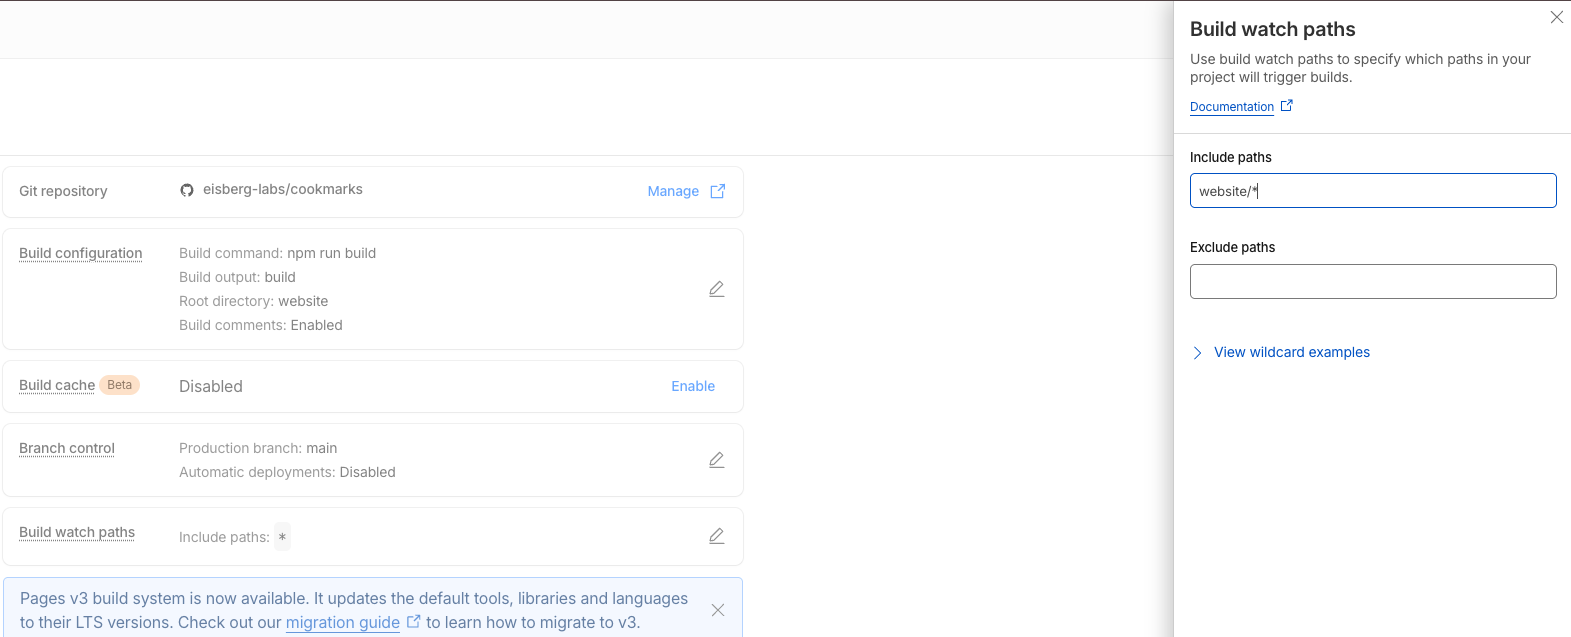Click external link icon after migration guide

click(413, 622)
